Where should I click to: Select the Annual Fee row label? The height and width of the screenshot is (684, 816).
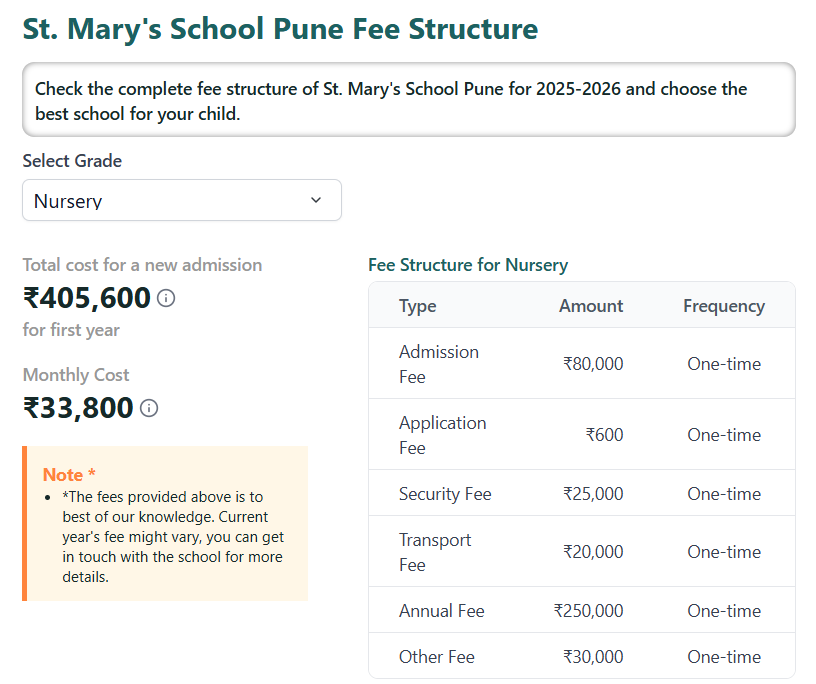point(441,611)
